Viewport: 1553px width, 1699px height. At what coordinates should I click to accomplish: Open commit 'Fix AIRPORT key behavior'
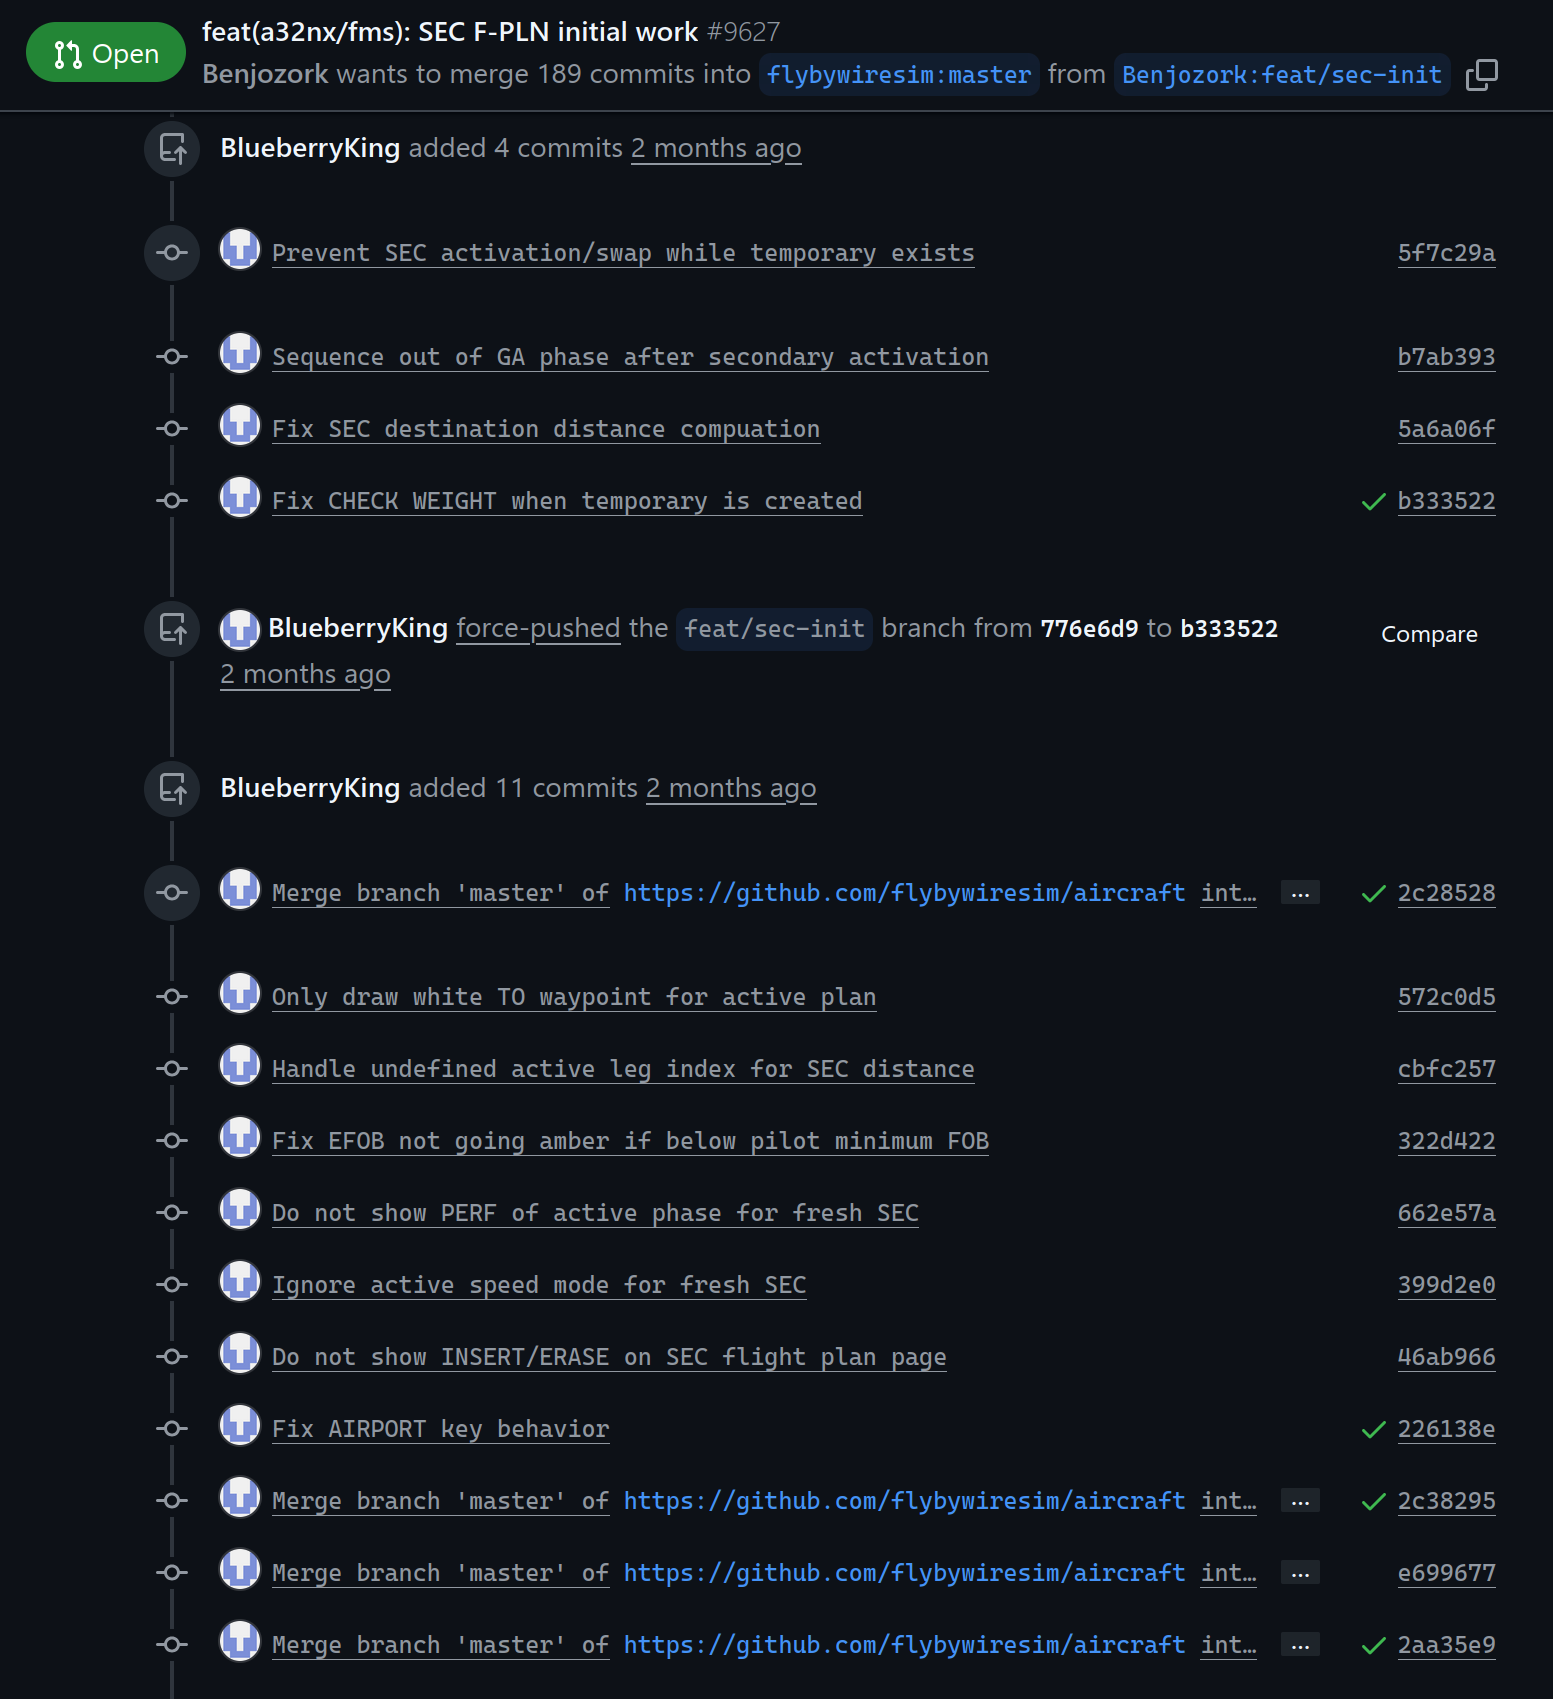[440, 1430]
